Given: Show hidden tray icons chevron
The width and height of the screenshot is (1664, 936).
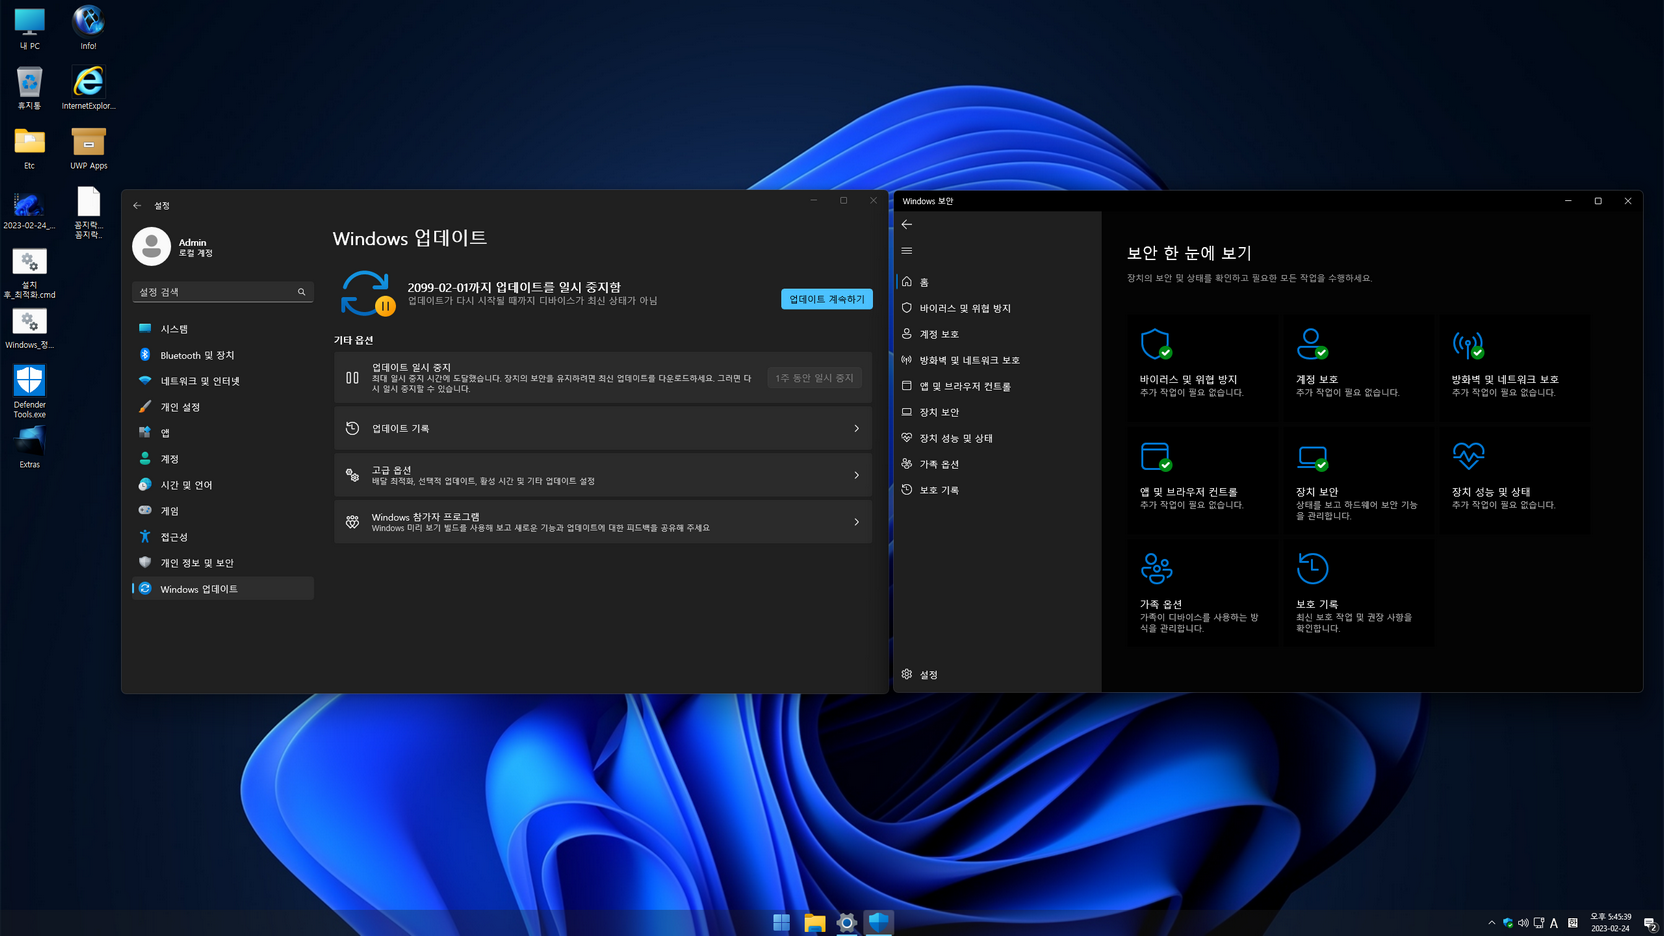Looking at the screenshot, I should [x=1492, y=923].
